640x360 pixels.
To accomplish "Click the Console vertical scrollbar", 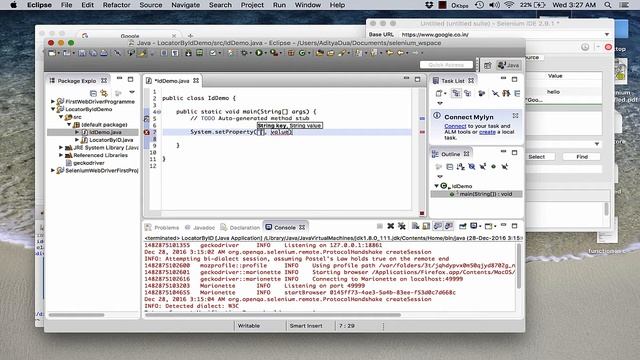I will (x=519, y=266).
